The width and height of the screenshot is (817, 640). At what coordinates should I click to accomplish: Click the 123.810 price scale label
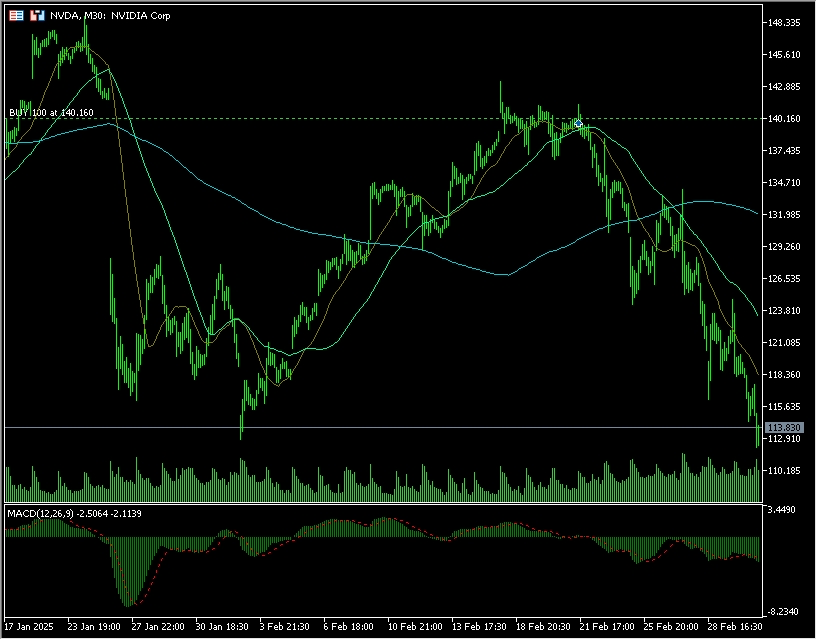click(784, 311)
